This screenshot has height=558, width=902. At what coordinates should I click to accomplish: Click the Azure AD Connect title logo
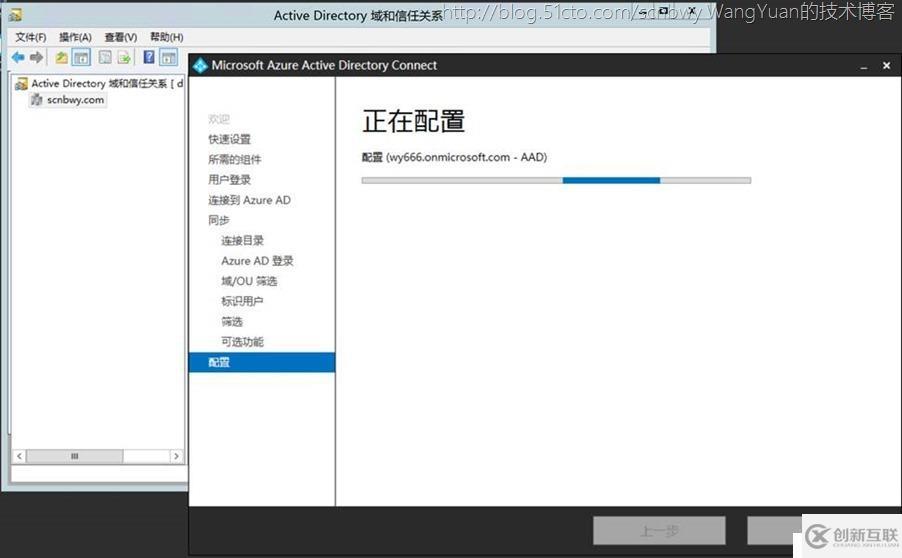point(200,65)
